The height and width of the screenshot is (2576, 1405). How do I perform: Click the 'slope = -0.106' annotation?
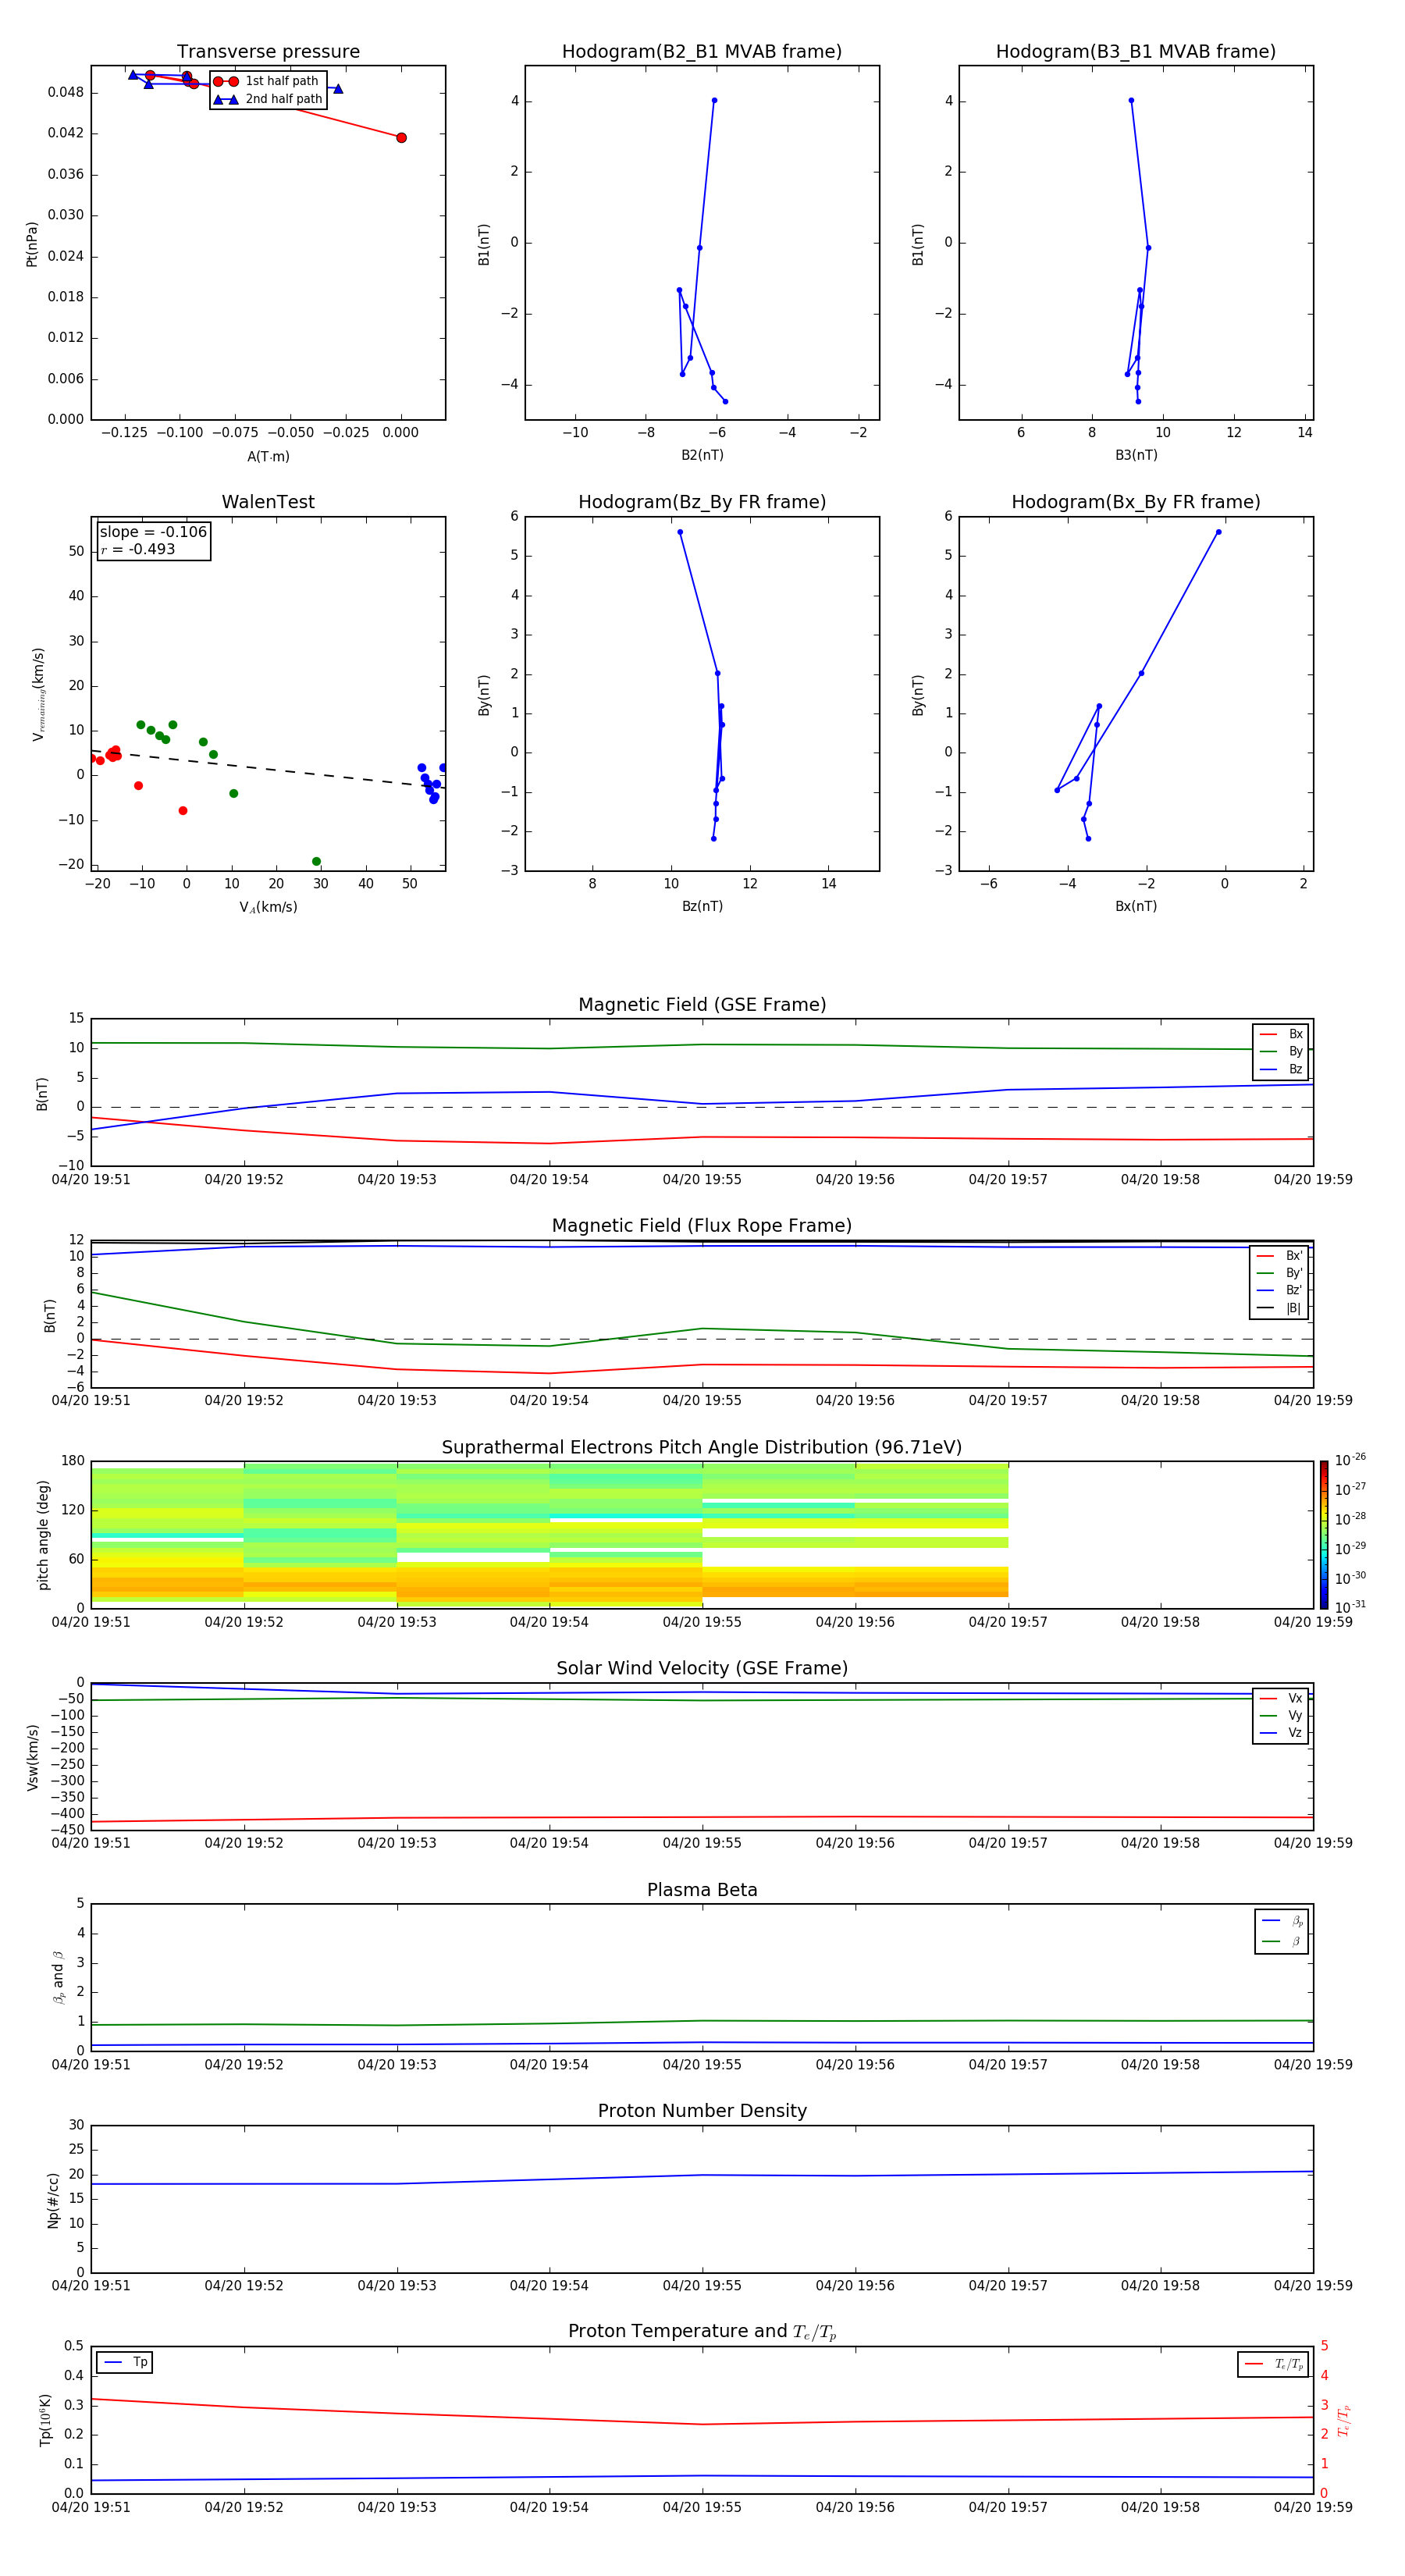click(153, 532)
